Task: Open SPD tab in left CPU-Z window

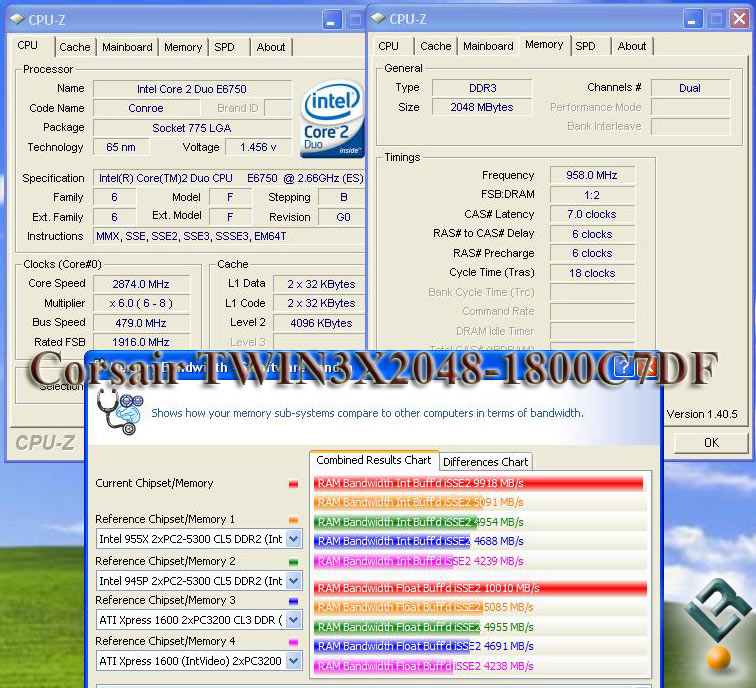Action: [x=225, y=47]
